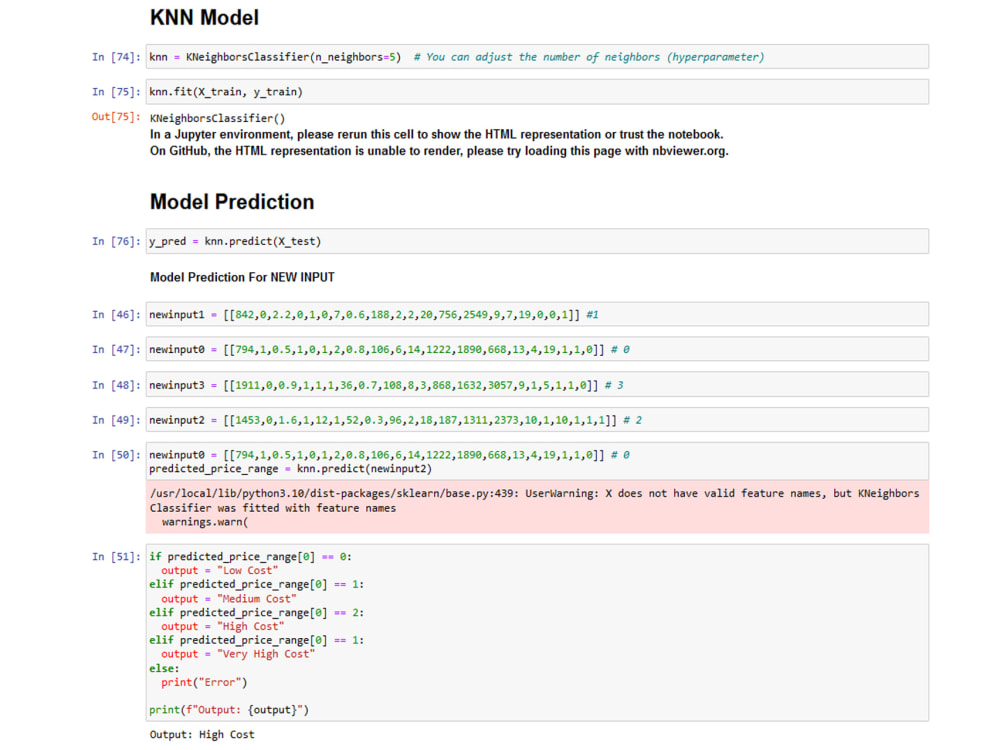Click the "Model Prediction For NEW INPUT" subheading
Image resolution: width=1000 pixels, height=750 pixels.
(235, 277)
